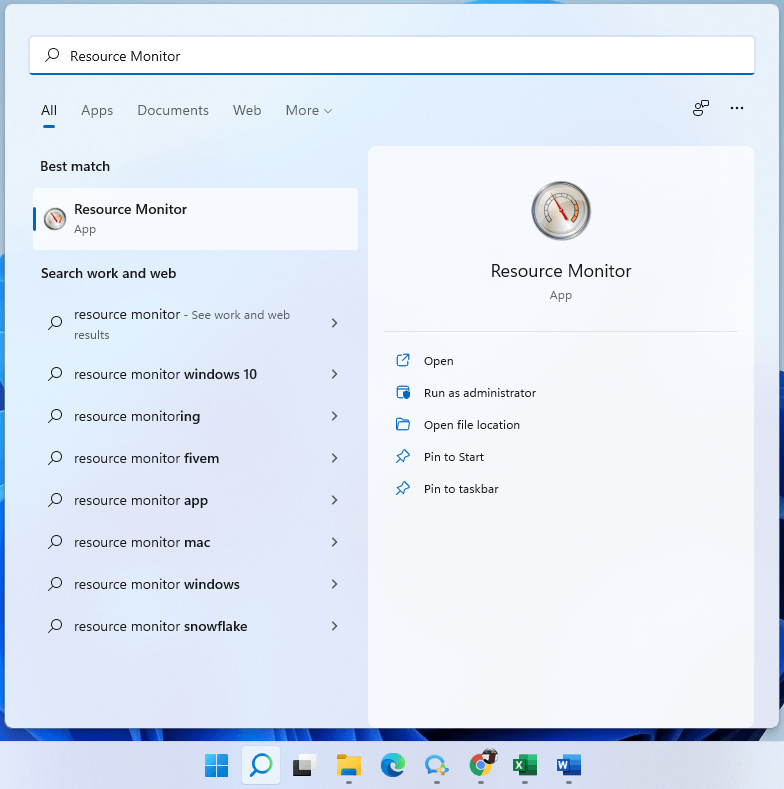This screenshot has width=784, height=789.
Task: Click the large Resource Monitor gauge icon in the preview pane
Action: coord(561,210)
